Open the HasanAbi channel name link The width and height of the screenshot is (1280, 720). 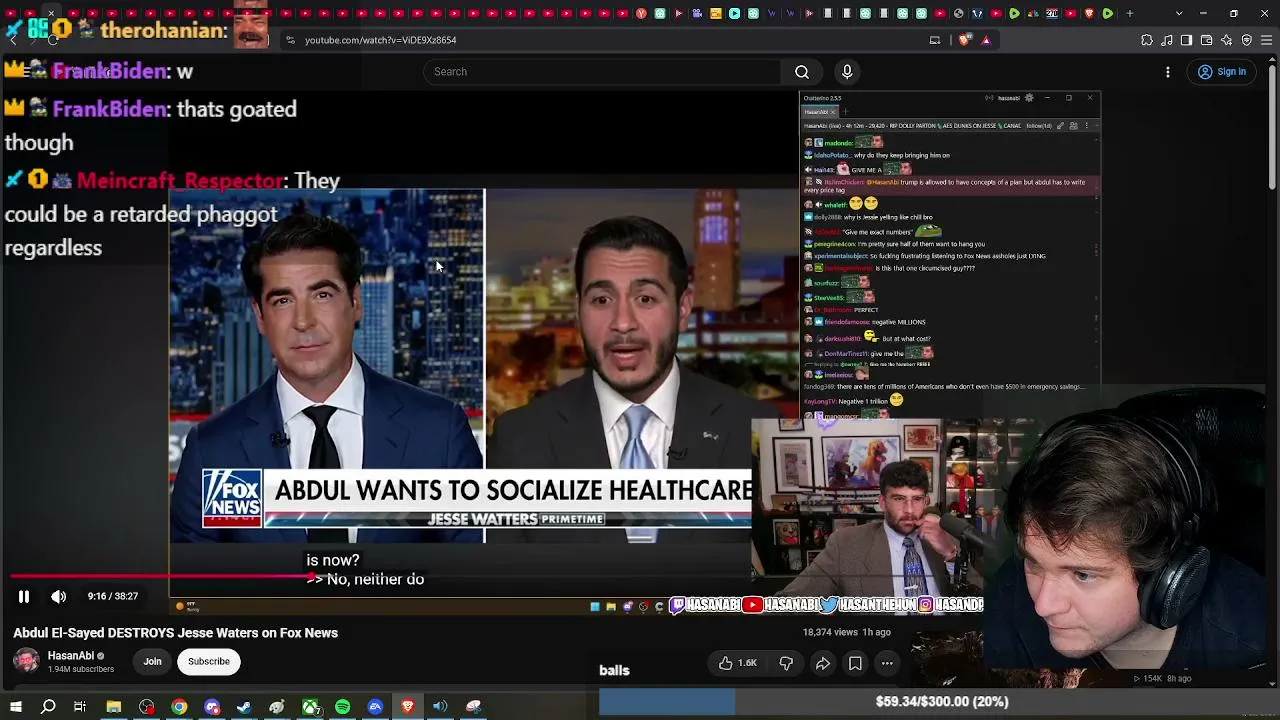[x=71, y=656]
